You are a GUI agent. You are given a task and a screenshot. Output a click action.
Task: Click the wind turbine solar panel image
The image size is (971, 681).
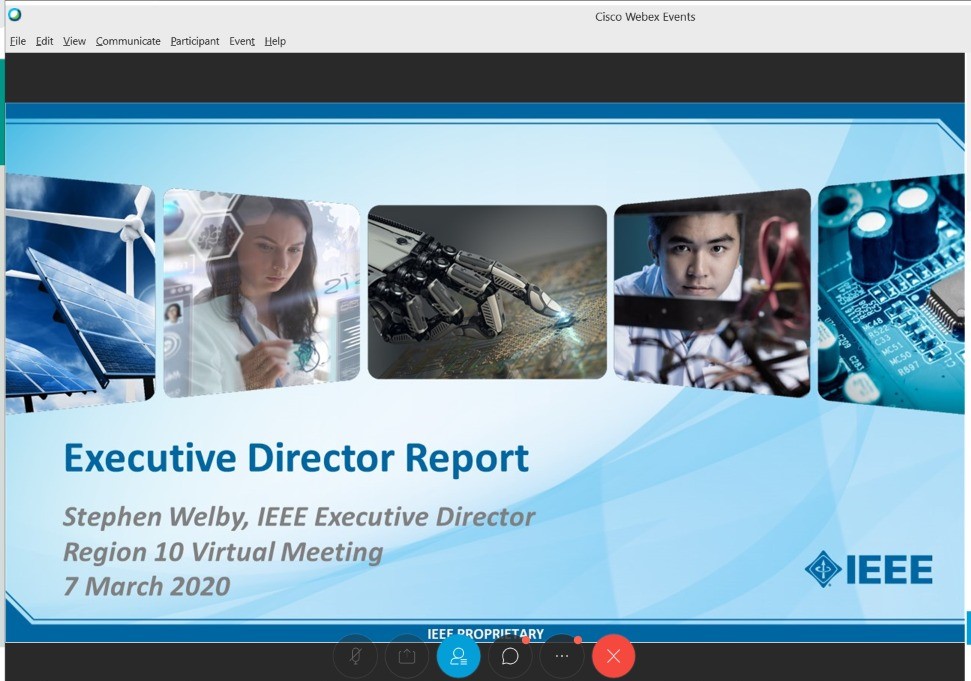click(79, 293)
